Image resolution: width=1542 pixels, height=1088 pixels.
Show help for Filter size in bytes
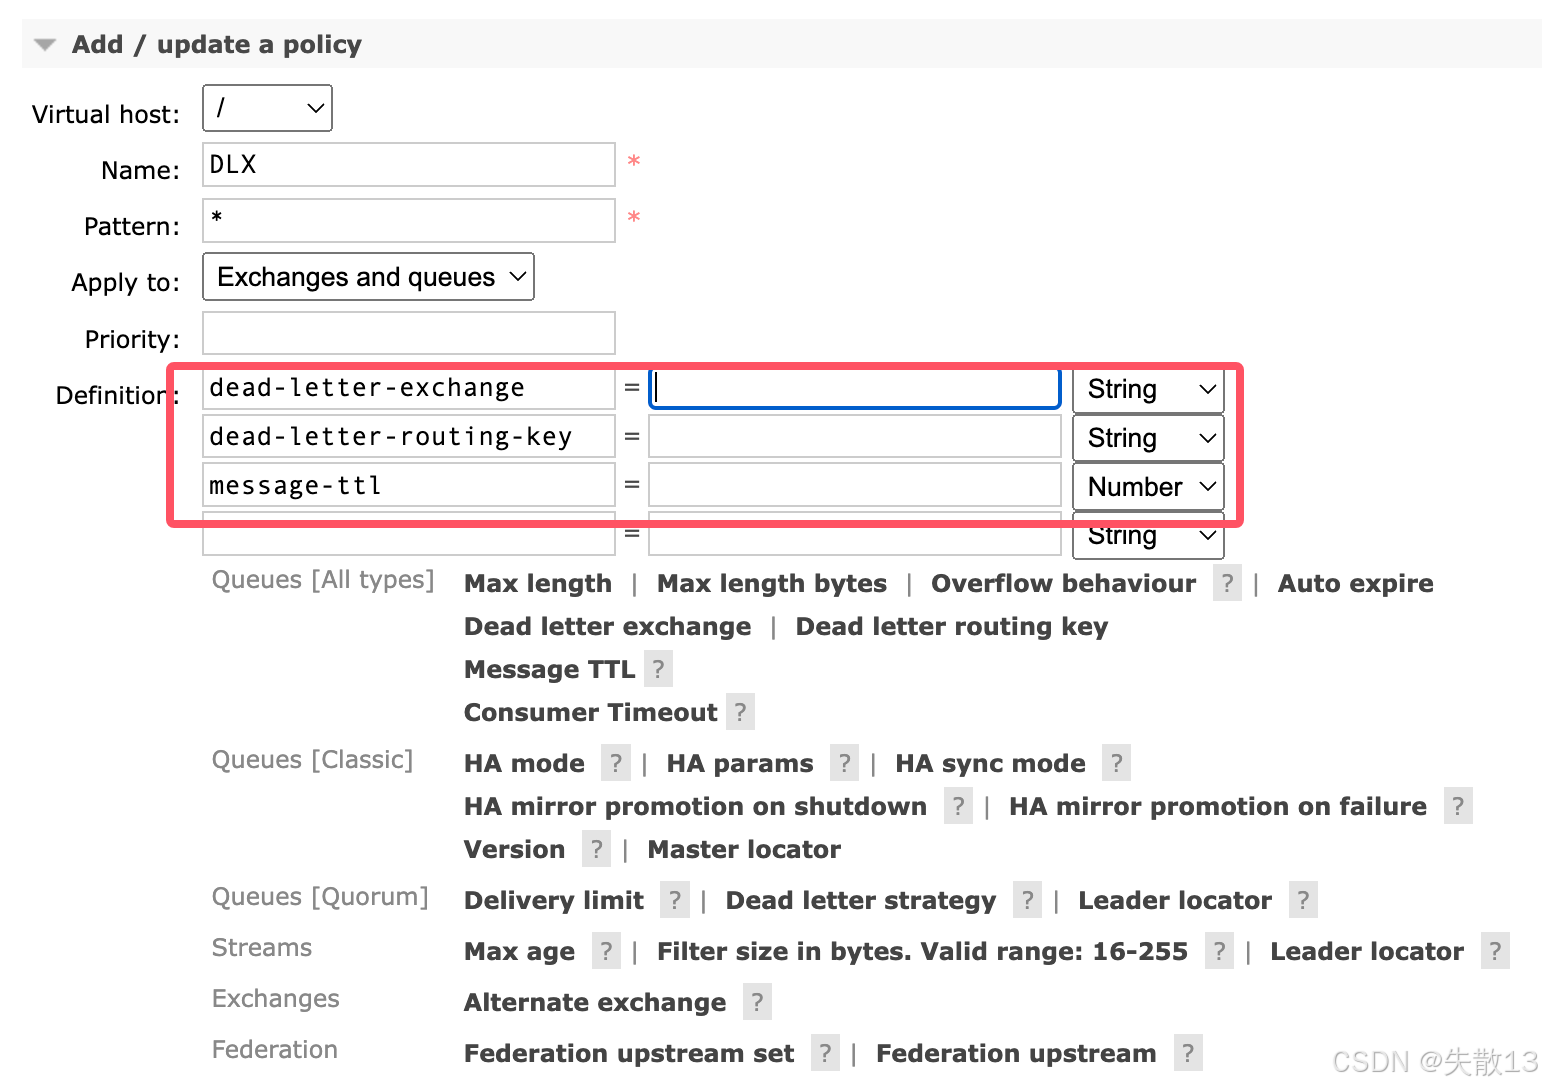[1219, 951]
